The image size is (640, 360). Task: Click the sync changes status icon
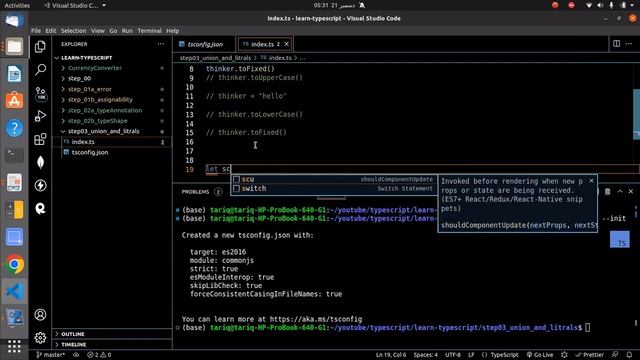[x=76, y=355]
